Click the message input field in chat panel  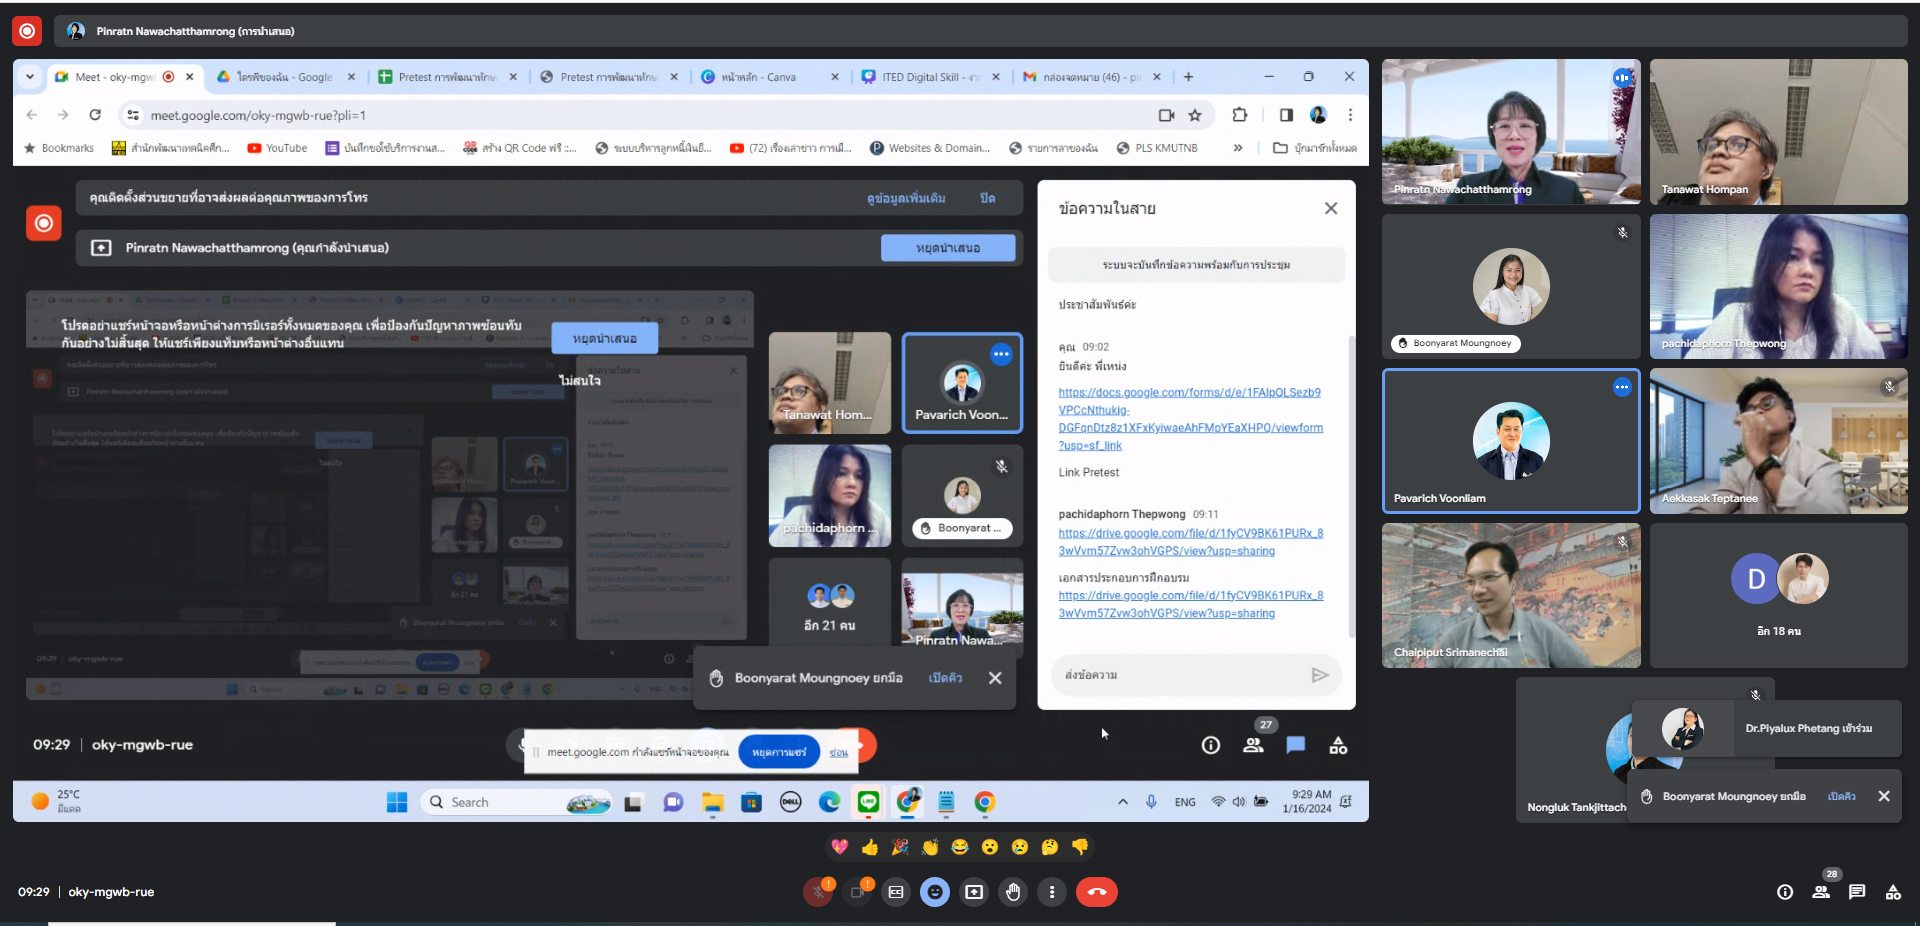pos(1180,675)
